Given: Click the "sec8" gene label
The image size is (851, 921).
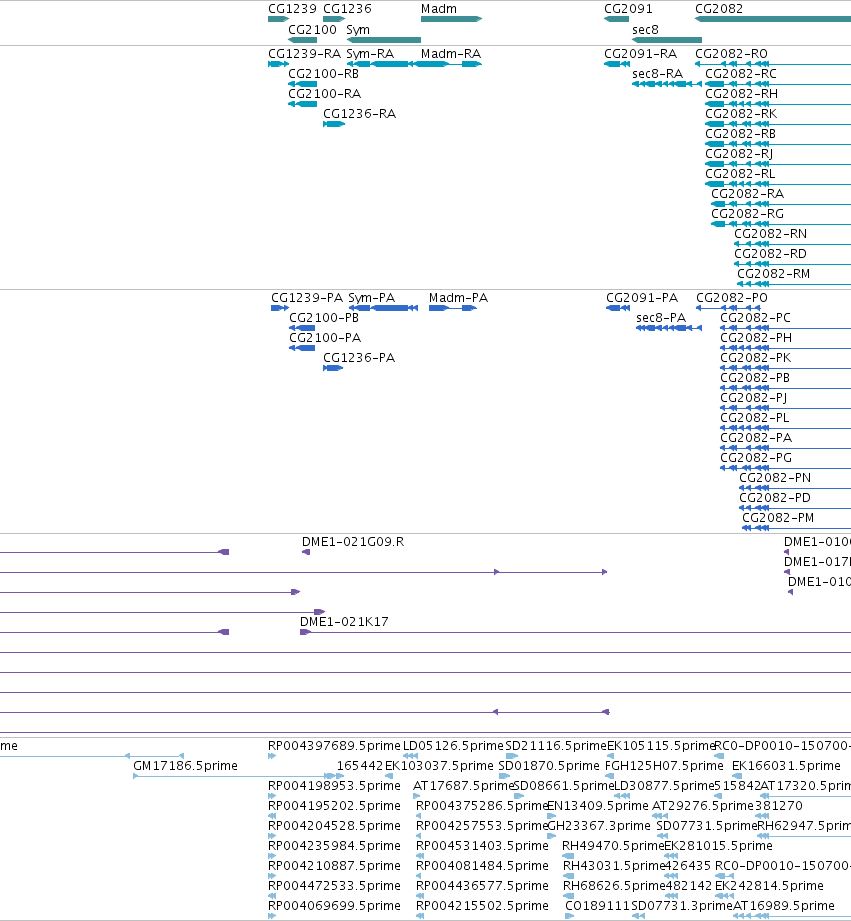Looking at the screenshot, I should pos(645,30).
